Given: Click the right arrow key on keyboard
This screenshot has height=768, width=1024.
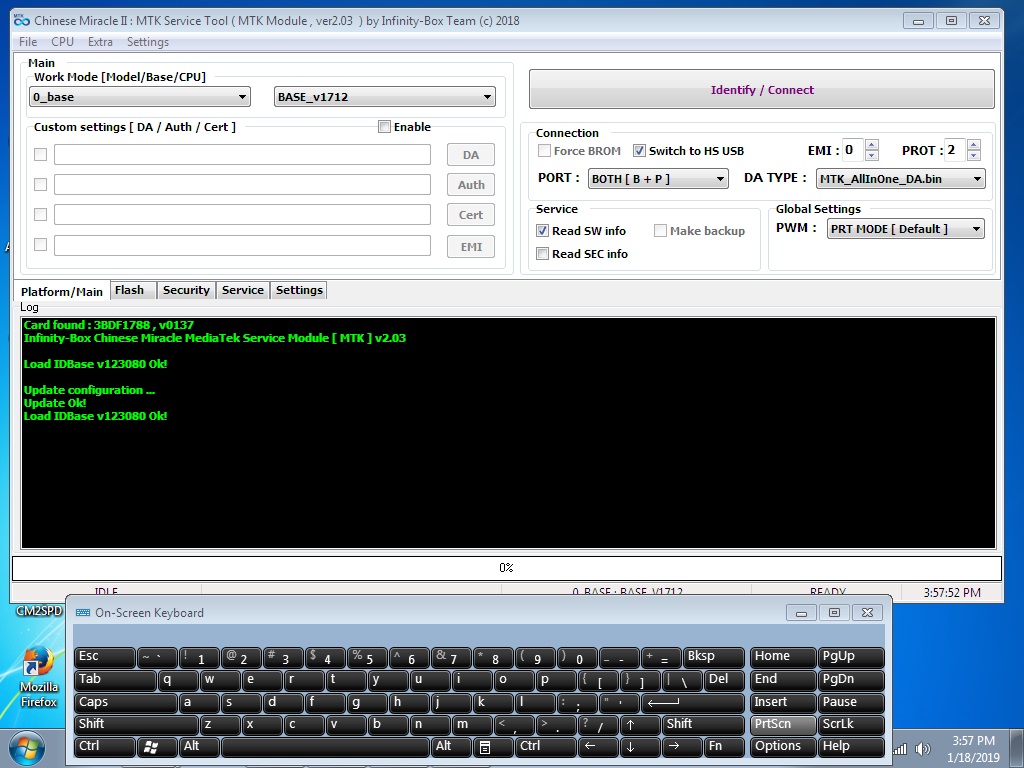Looking at the screenshot, I should [682, 746].
